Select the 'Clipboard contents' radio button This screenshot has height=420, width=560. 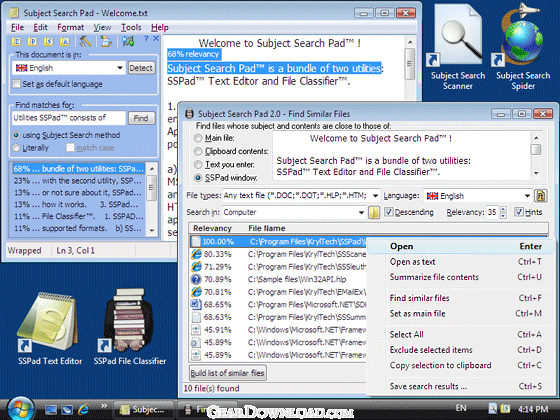click(198, 151)
